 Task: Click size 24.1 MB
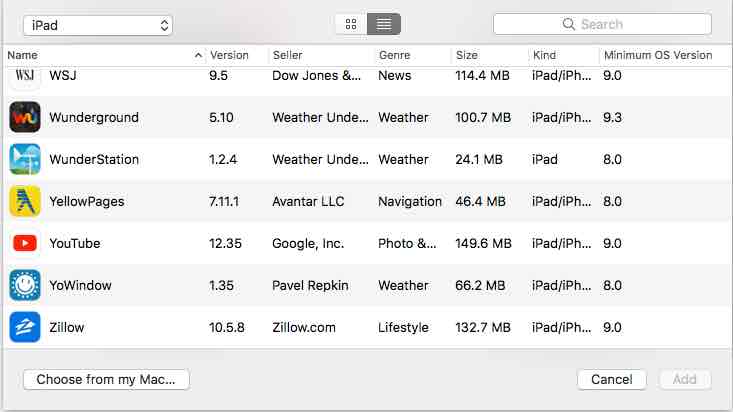tap(479, 159)
